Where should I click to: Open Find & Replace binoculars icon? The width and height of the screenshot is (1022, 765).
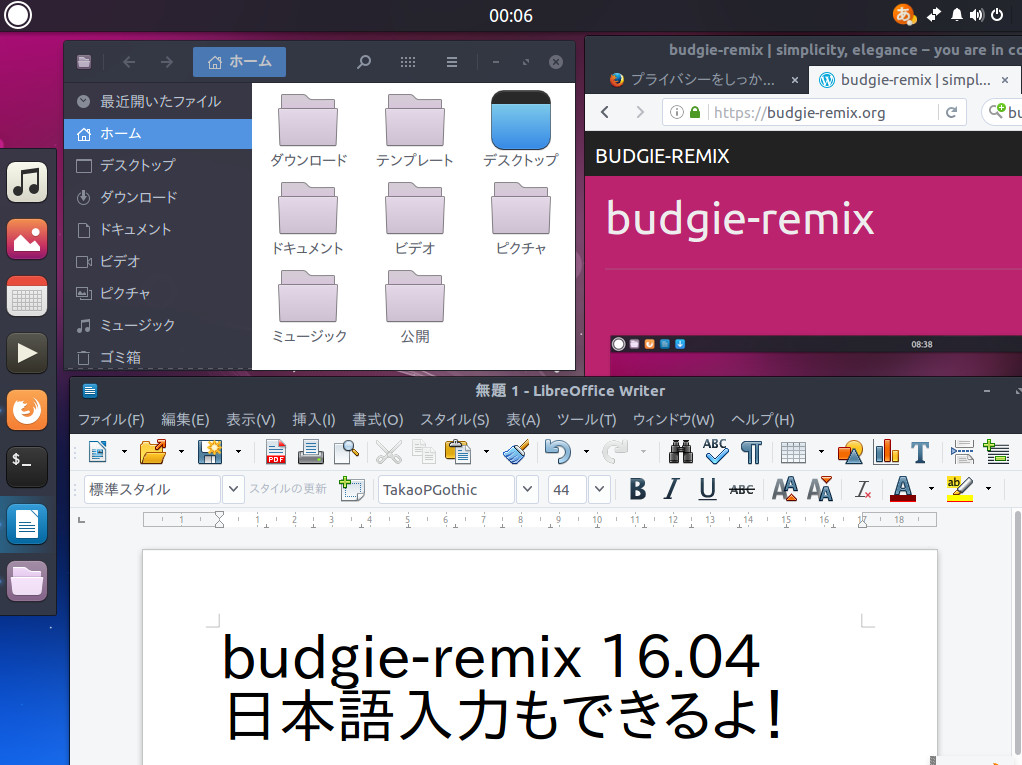[x=681, y=452]
